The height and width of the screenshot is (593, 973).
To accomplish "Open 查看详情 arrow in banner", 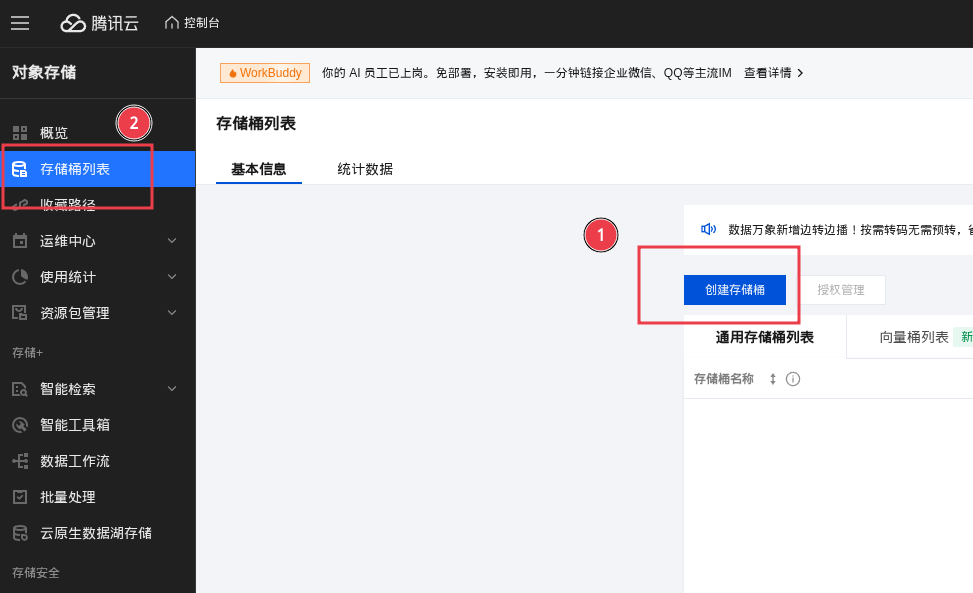I will coord(800,73).
